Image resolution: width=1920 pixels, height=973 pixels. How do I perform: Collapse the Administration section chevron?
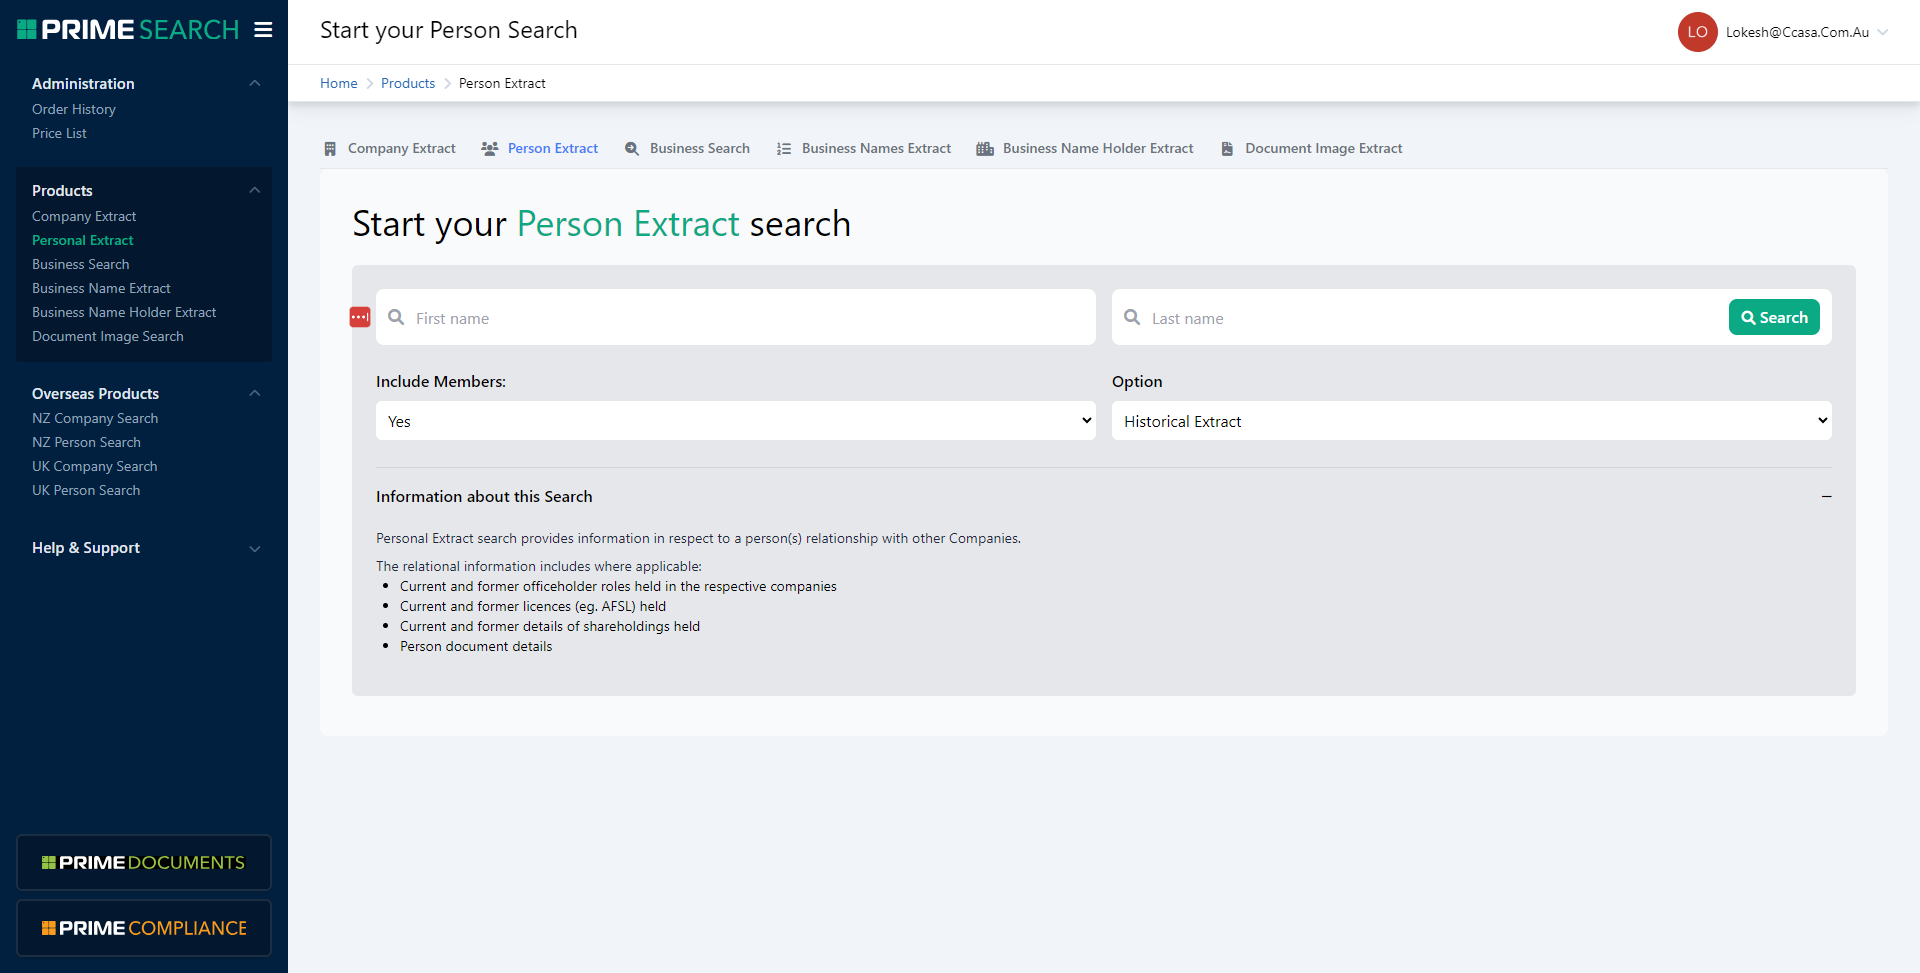point(255,83)
